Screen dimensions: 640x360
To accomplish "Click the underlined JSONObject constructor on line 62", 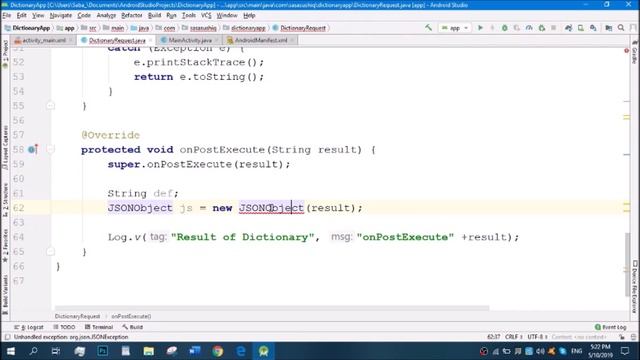I will pyautogui.click(x=271, y=208).
